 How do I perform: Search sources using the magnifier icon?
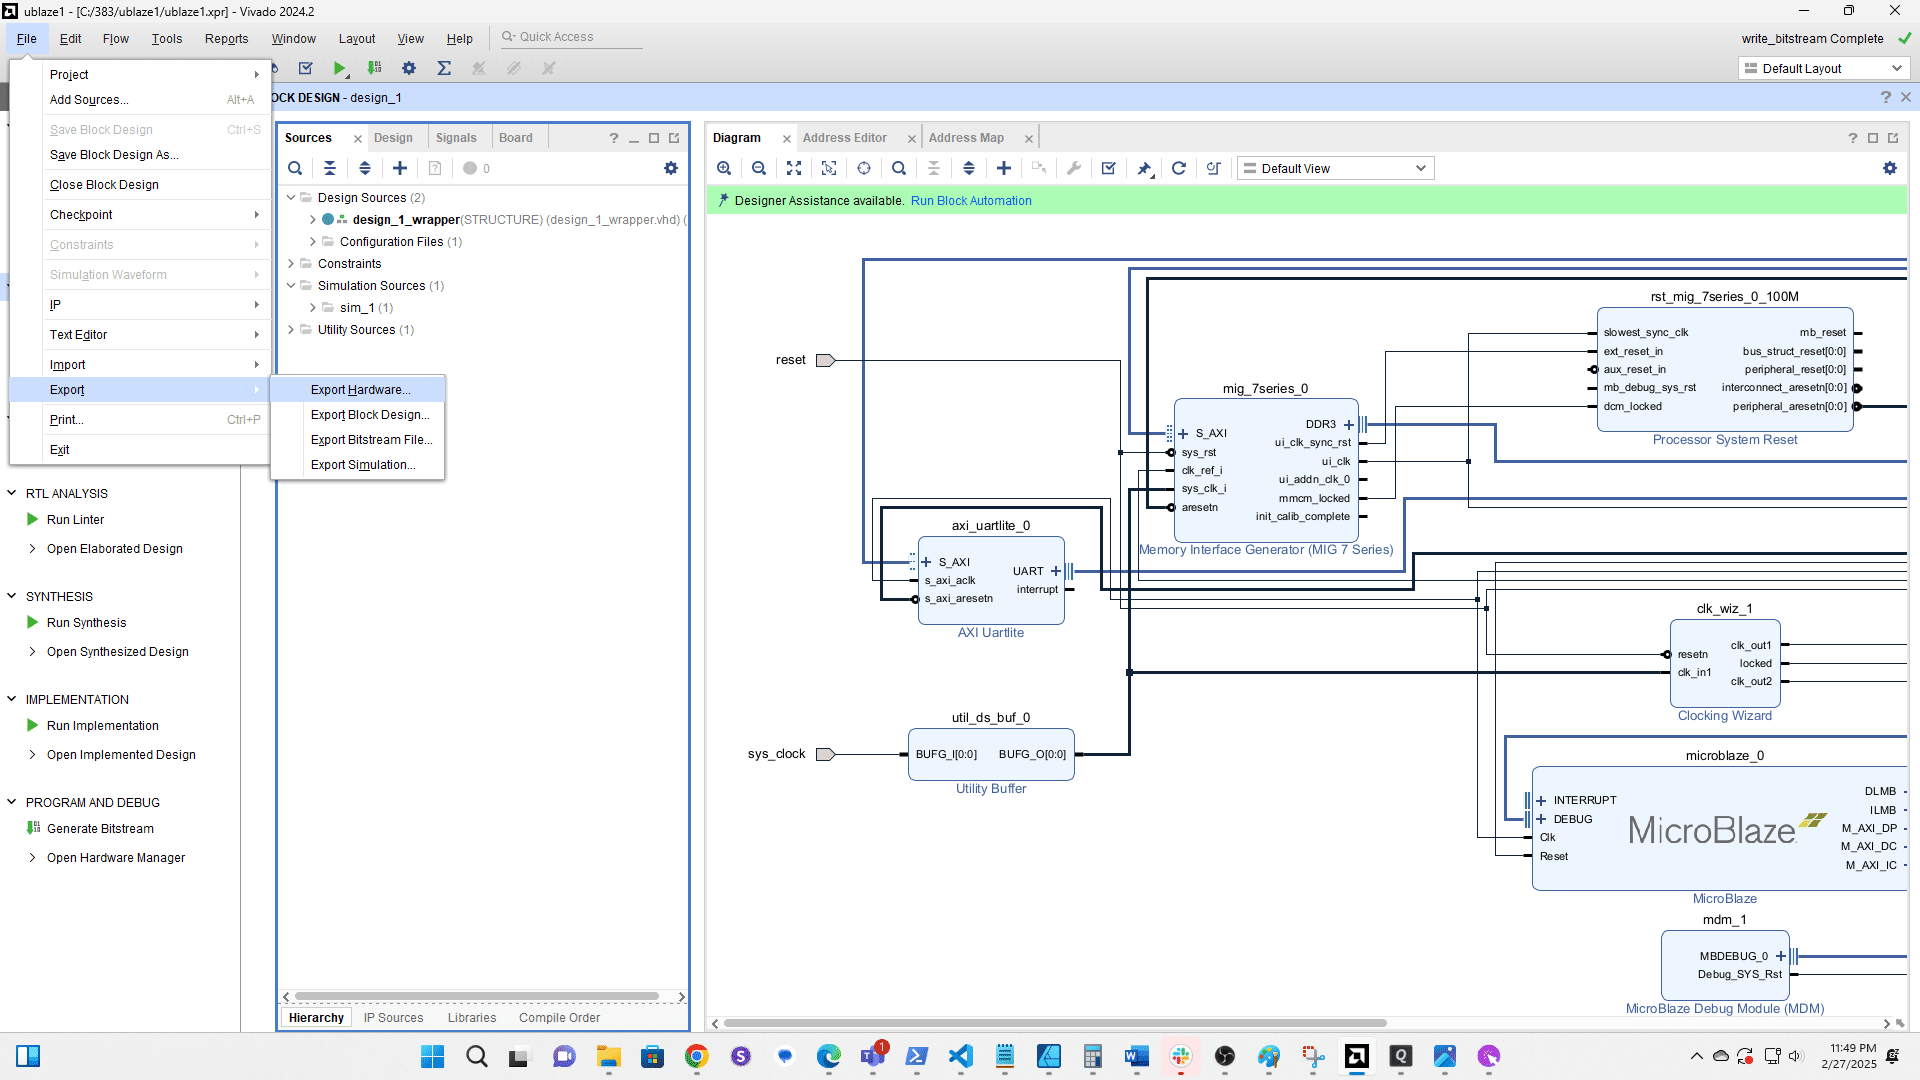[x=295, y=168]
